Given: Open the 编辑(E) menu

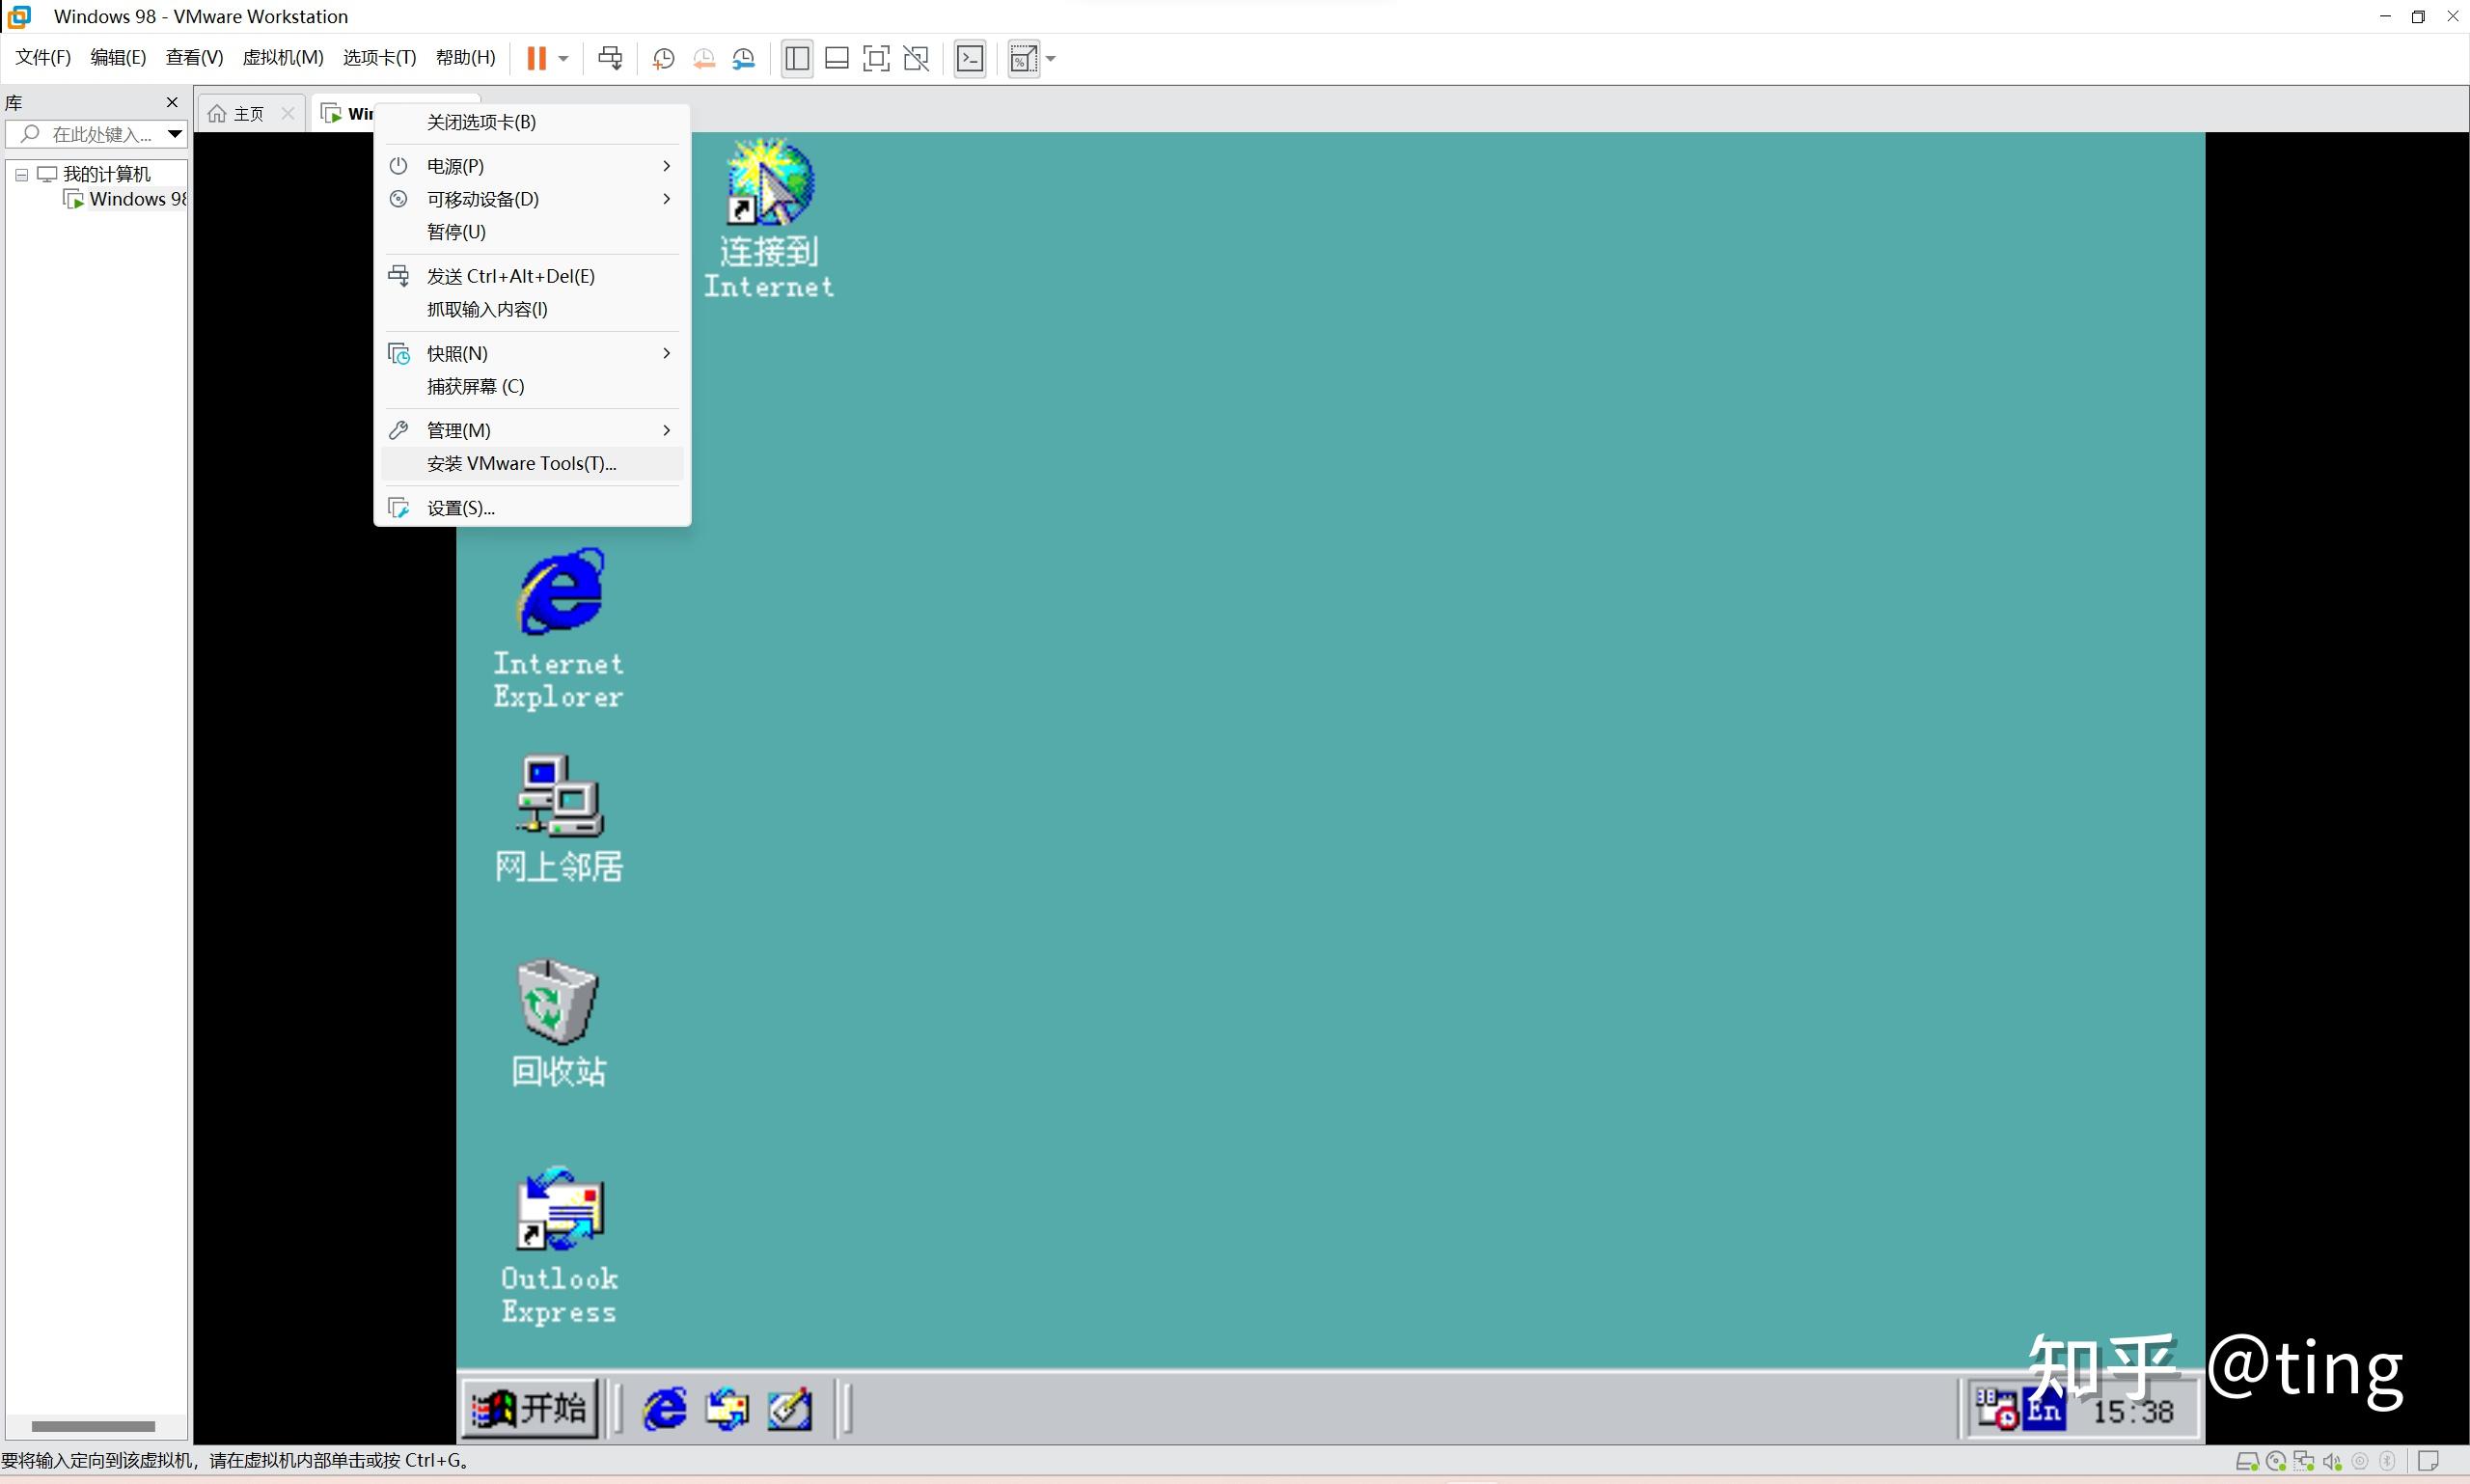Looking at the screenshot, I should pyautogui.click(x=118, y=57).
